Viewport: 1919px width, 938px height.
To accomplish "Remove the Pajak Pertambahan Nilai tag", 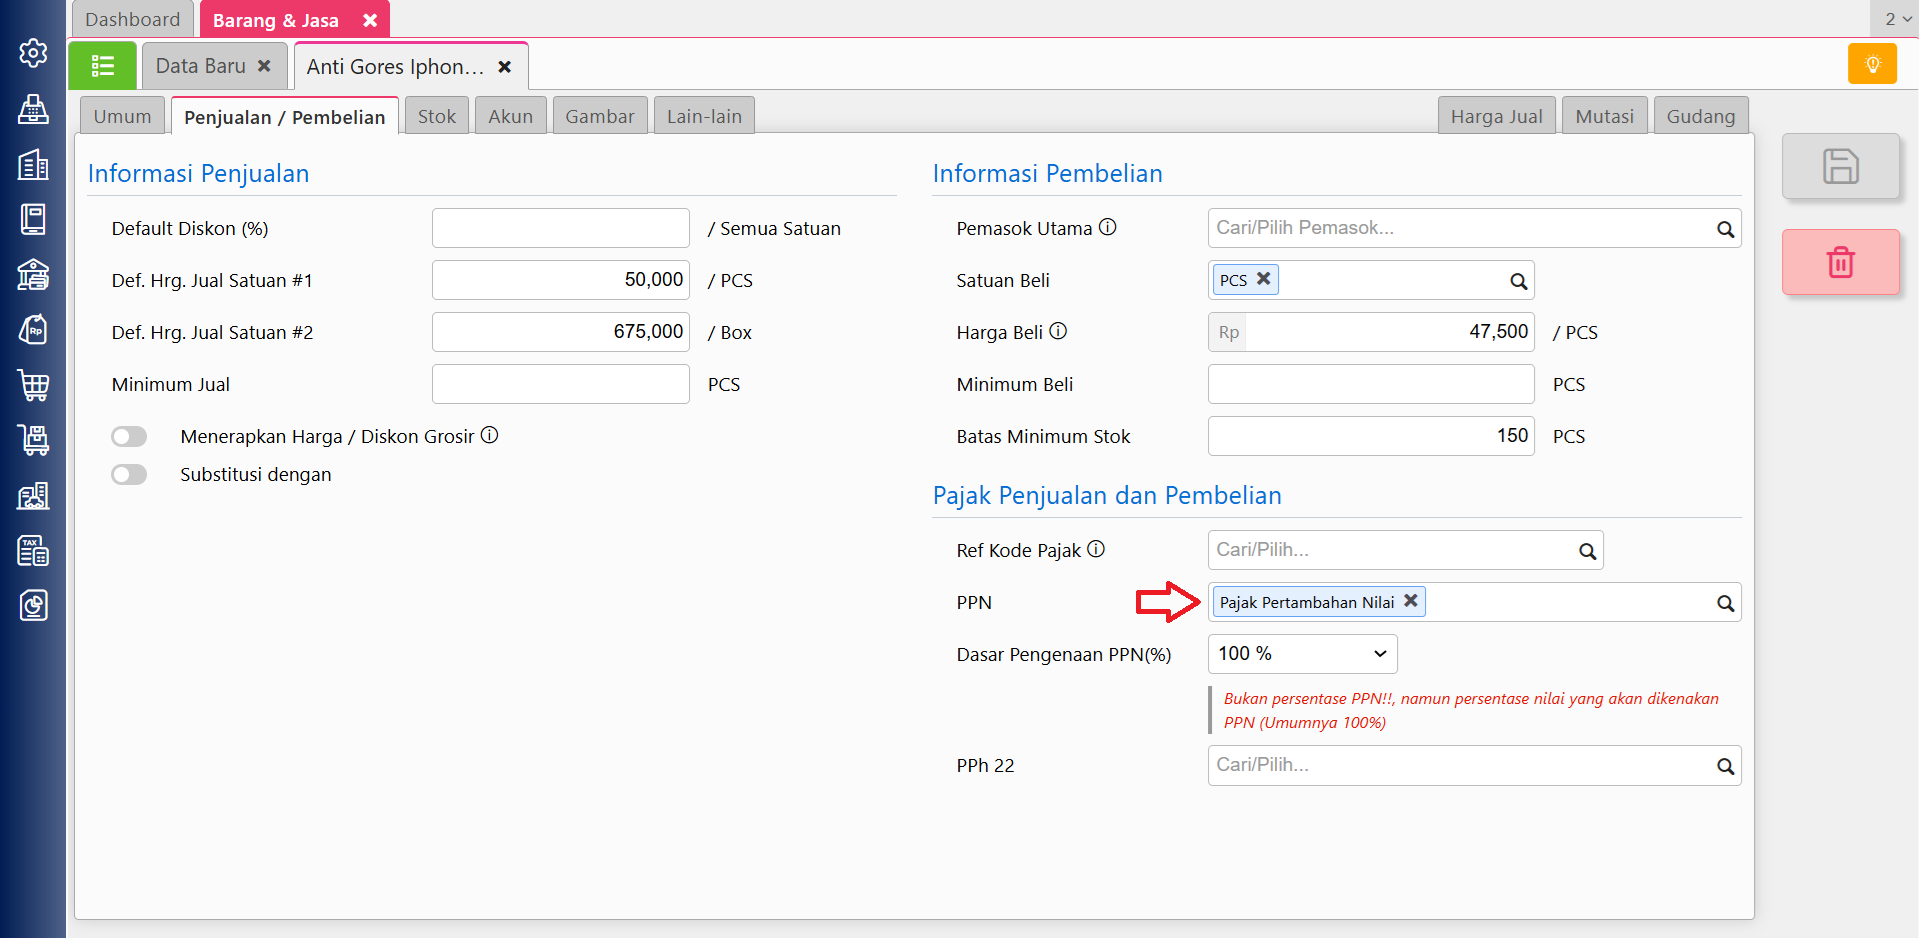I will click(x=1410, y=601).
